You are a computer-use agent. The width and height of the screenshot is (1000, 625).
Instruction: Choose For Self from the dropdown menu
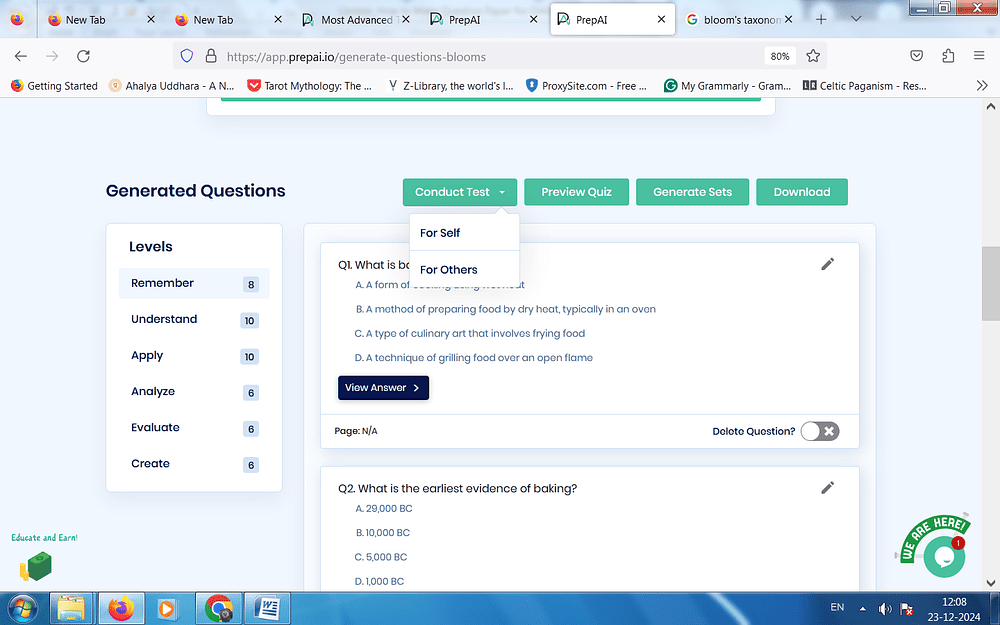(x=440, y=233)
